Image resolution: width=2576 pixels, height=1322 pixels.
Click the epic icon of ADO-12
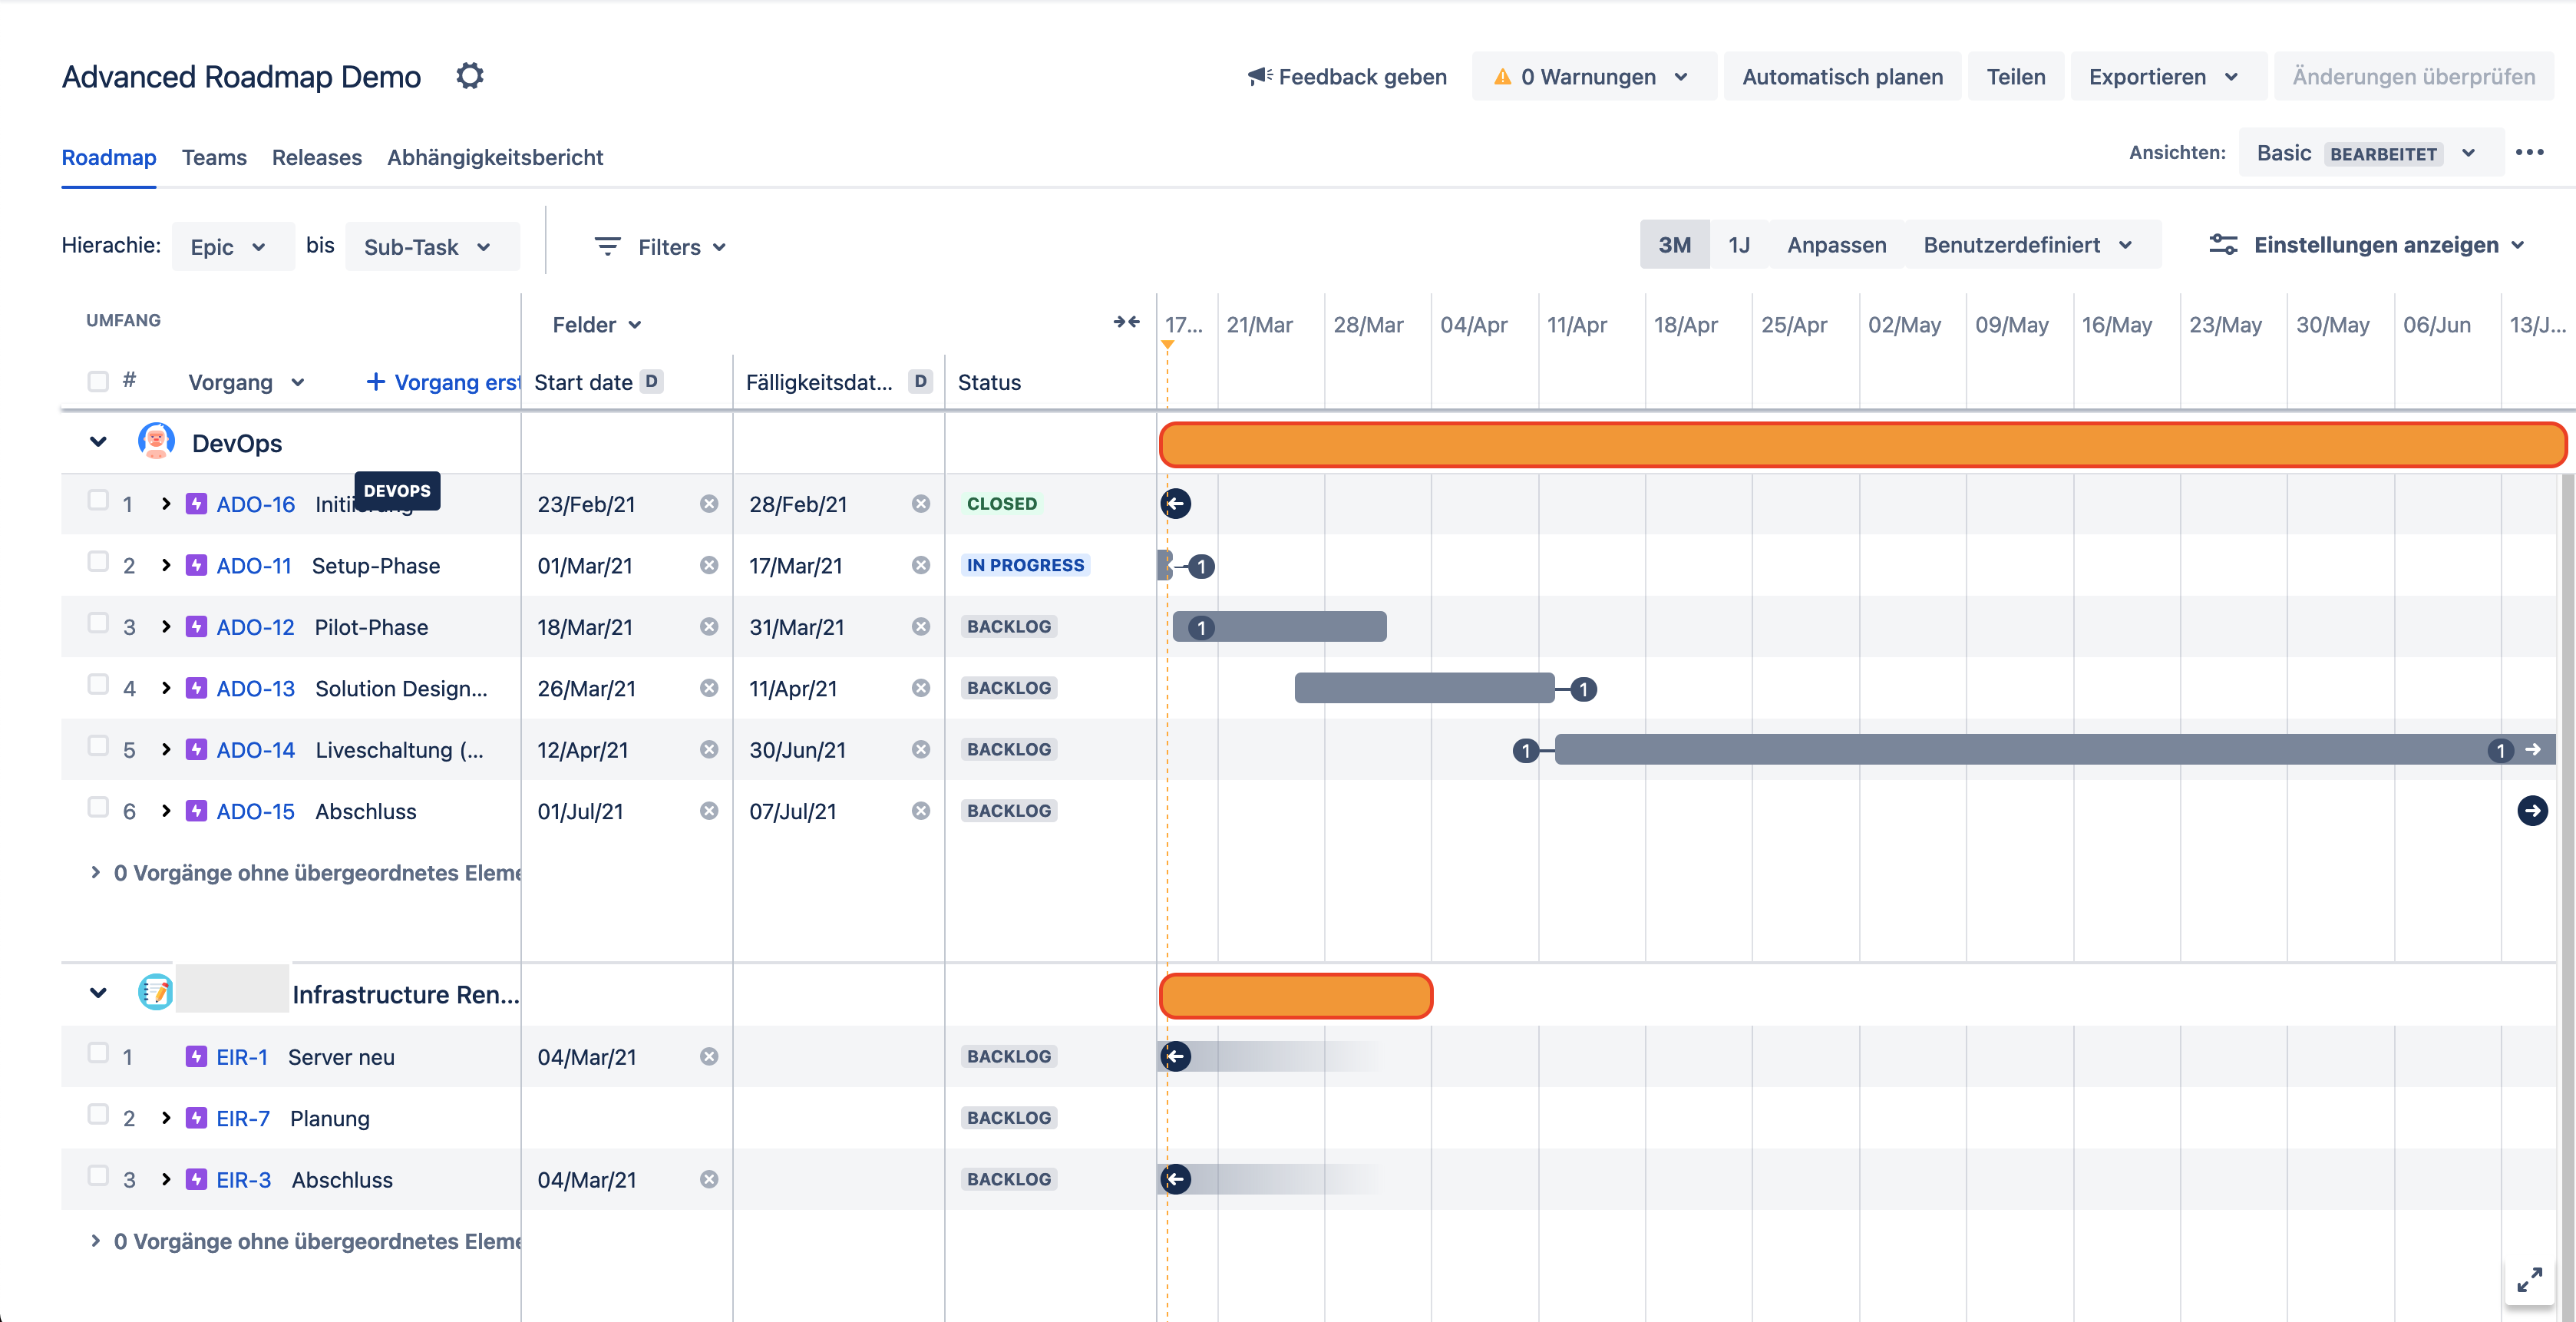click(196, 627)
